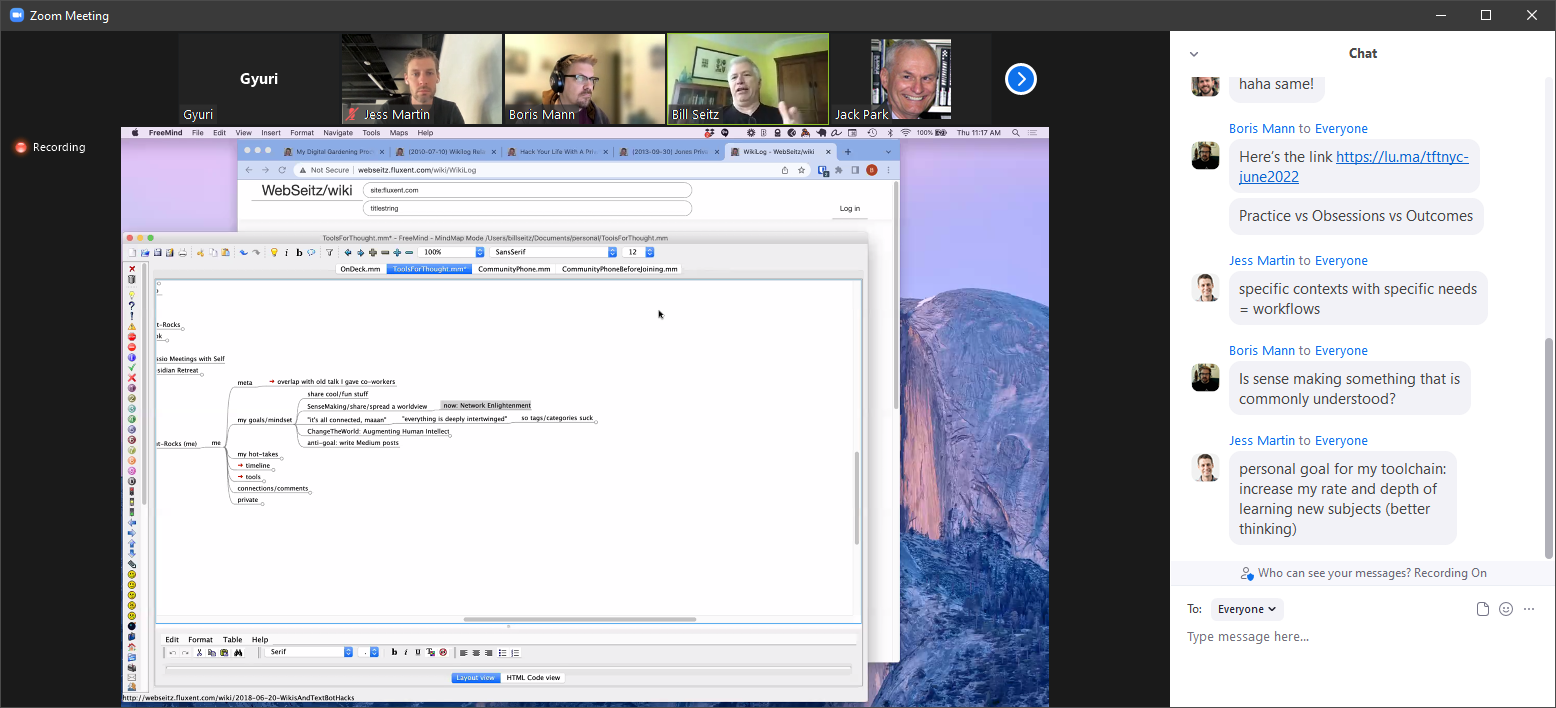The height and width of the screenshot is (708, 1556).
Task: Click Boris Mann's avatar beside lu.ma link message
Action: (1206, 155)
